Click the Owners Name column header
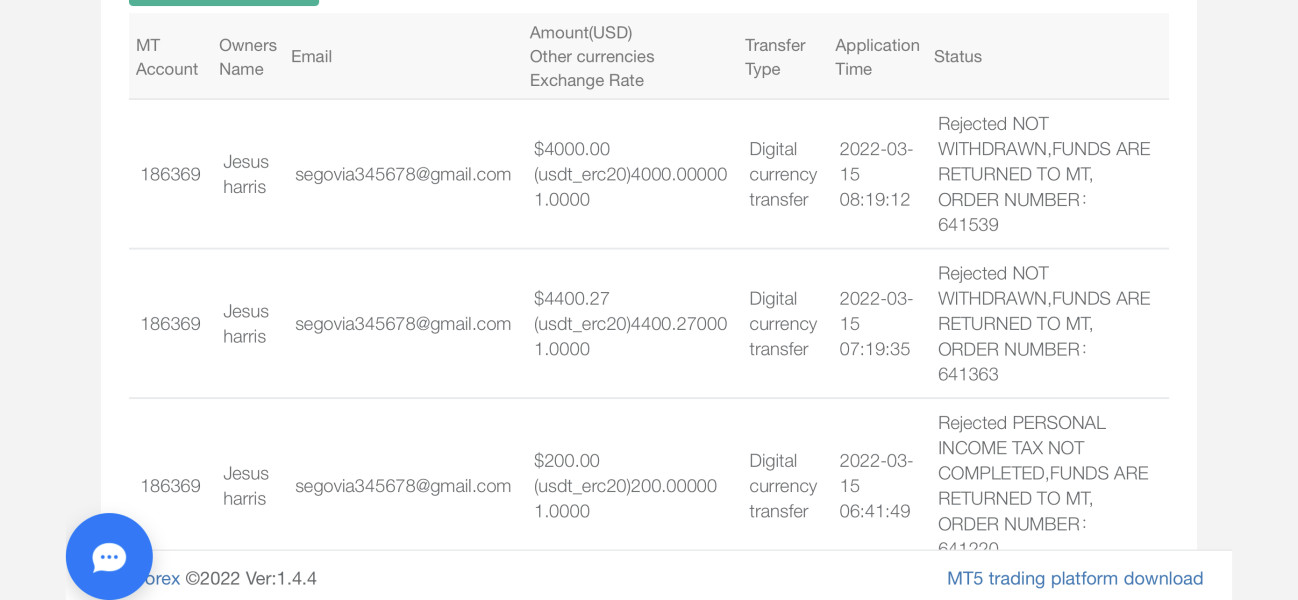The width and height of the screenshot is (1298, 600). coord(247,57)
